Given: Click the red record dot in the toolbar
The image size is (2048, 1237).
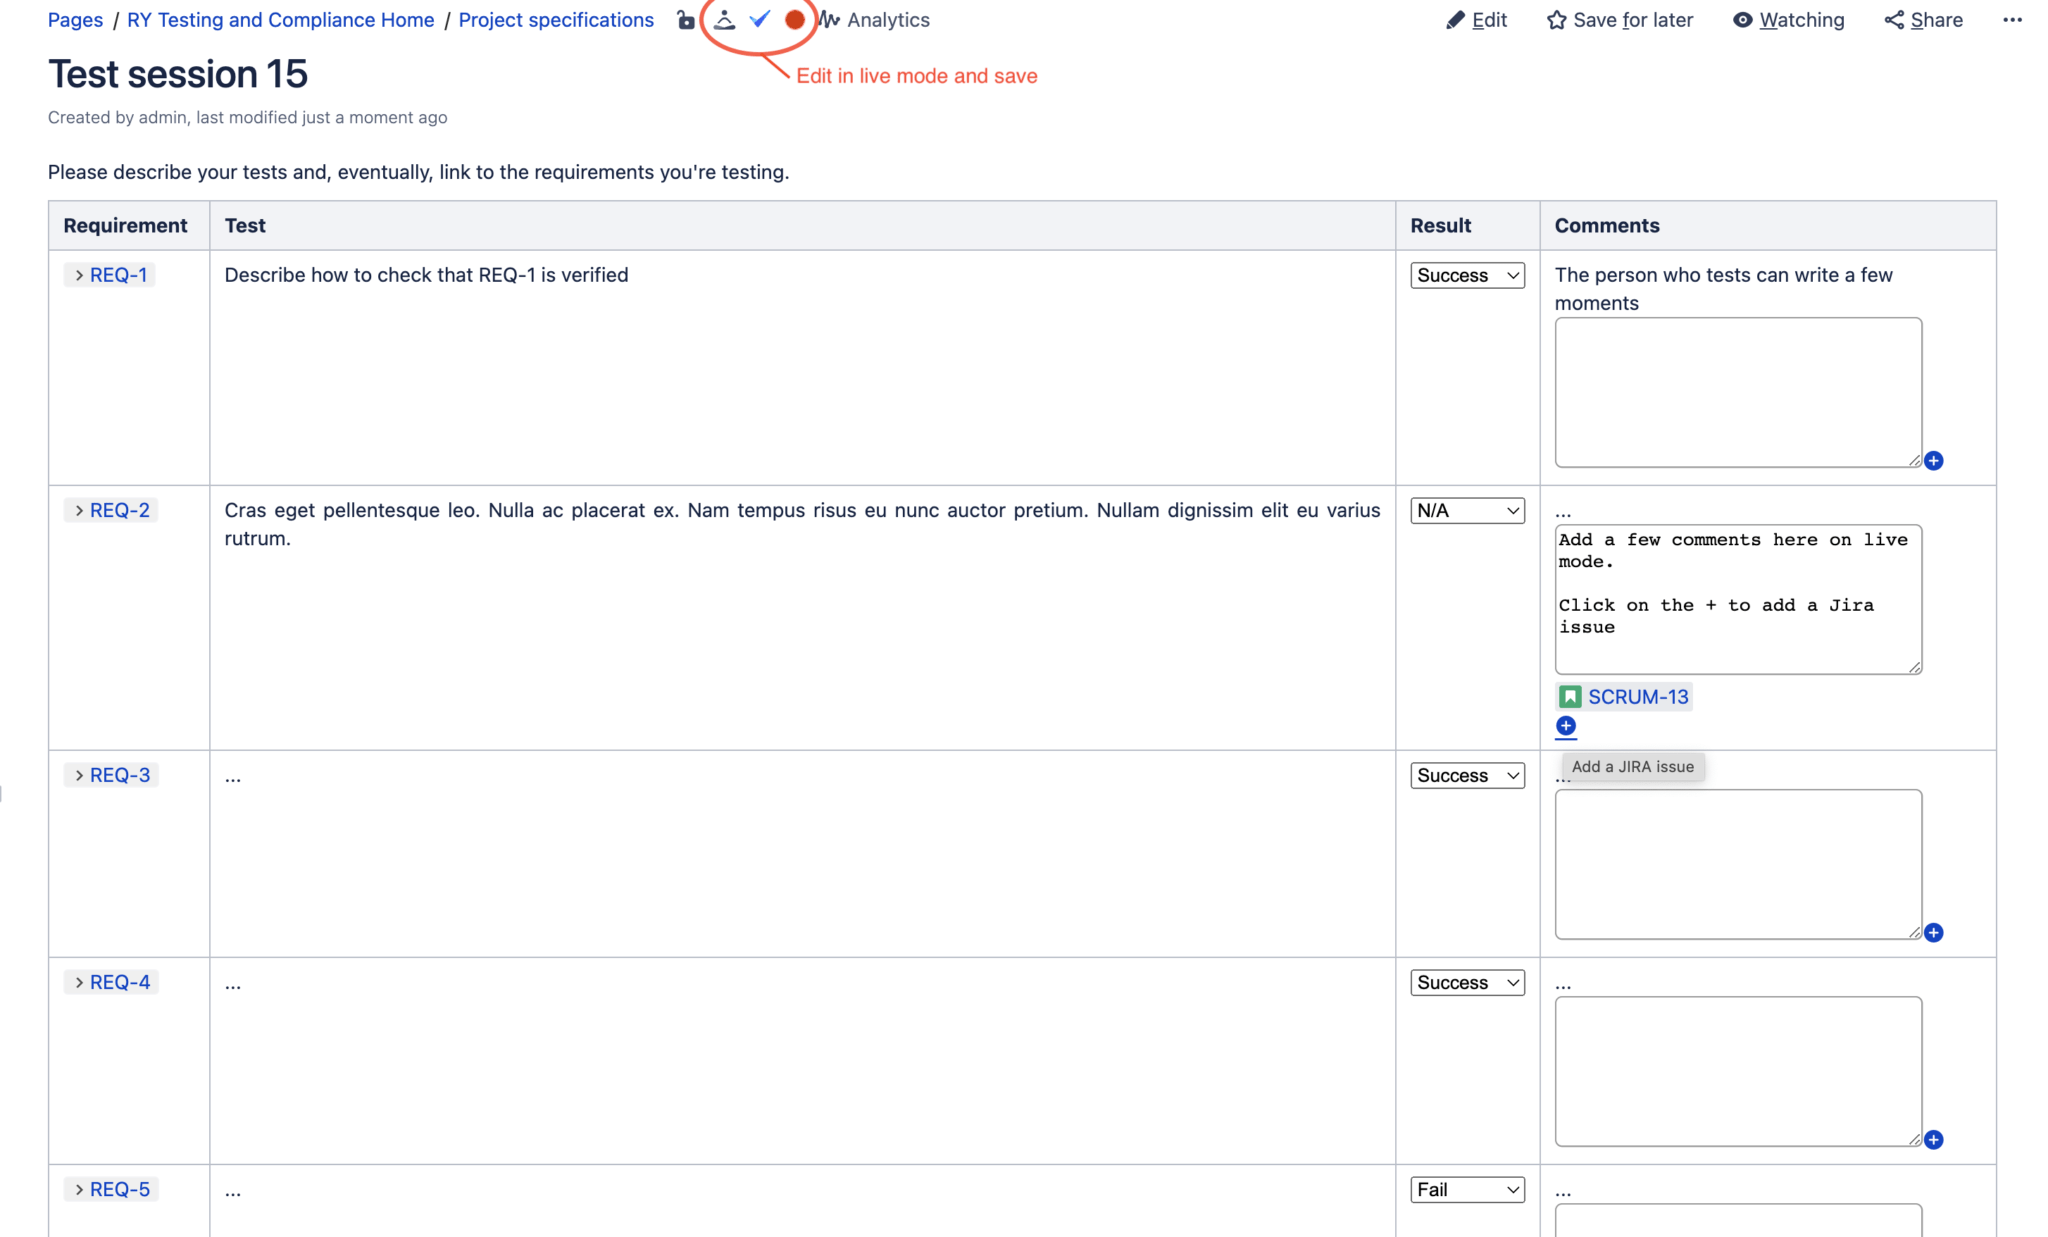Looking at the screenshot, I should click(795, 19).
